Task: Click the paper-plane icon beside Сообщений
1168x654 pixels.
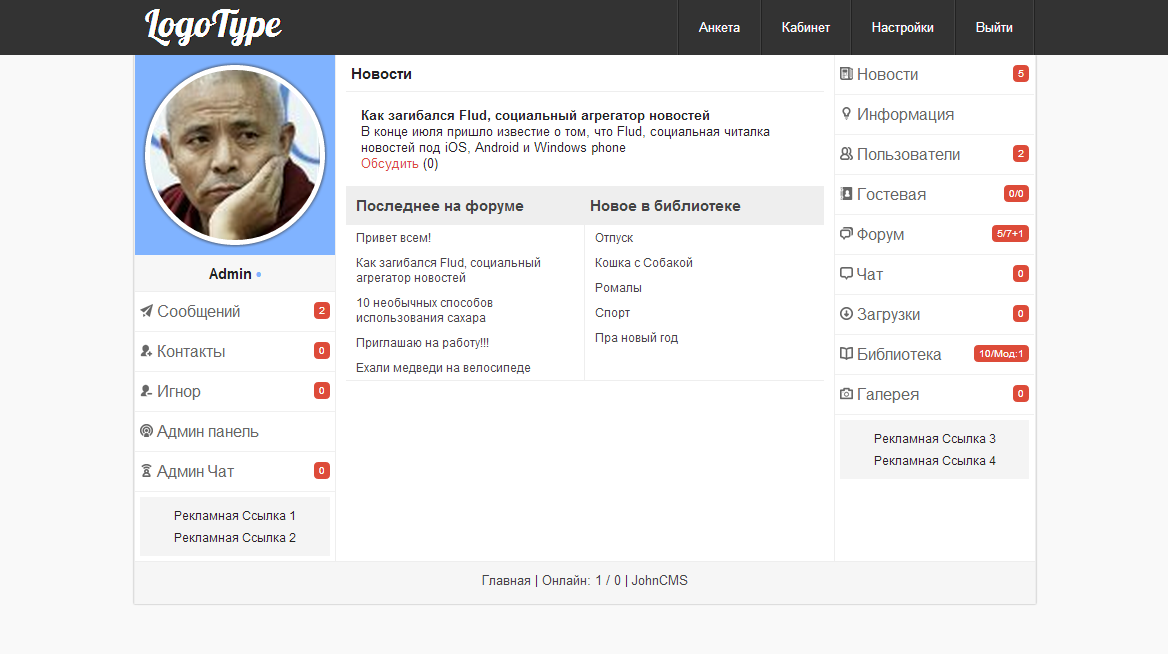Action: [x=147, y=311]
